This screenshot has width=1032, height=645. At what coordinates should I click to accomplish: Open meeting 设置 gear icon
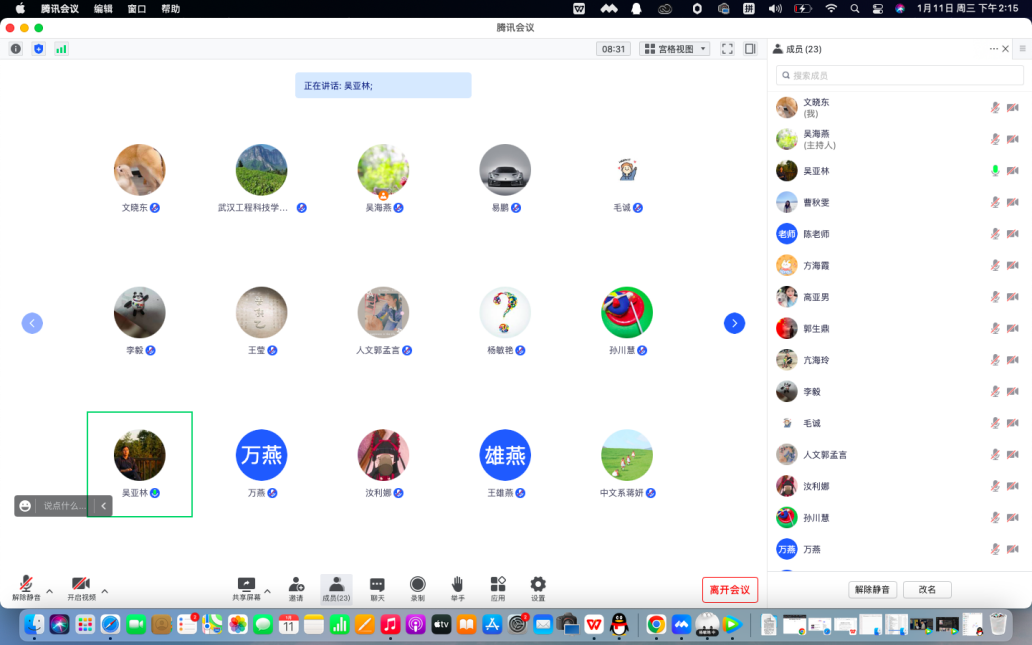coord(538,587)
